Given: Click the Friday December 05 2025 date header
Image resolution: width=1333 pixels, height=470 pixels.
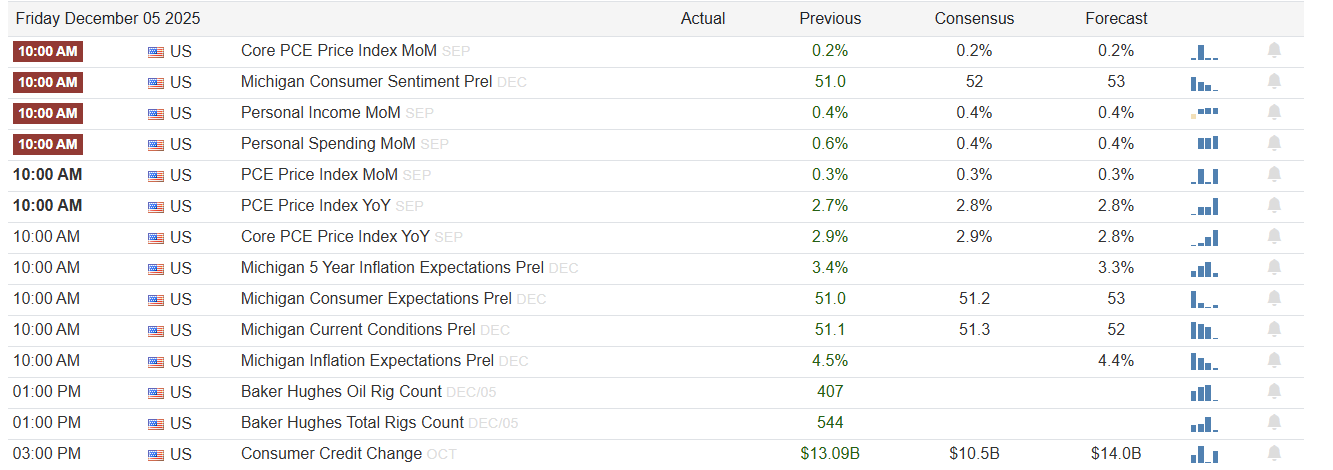Looking at the screenshot, I should 106,19.
